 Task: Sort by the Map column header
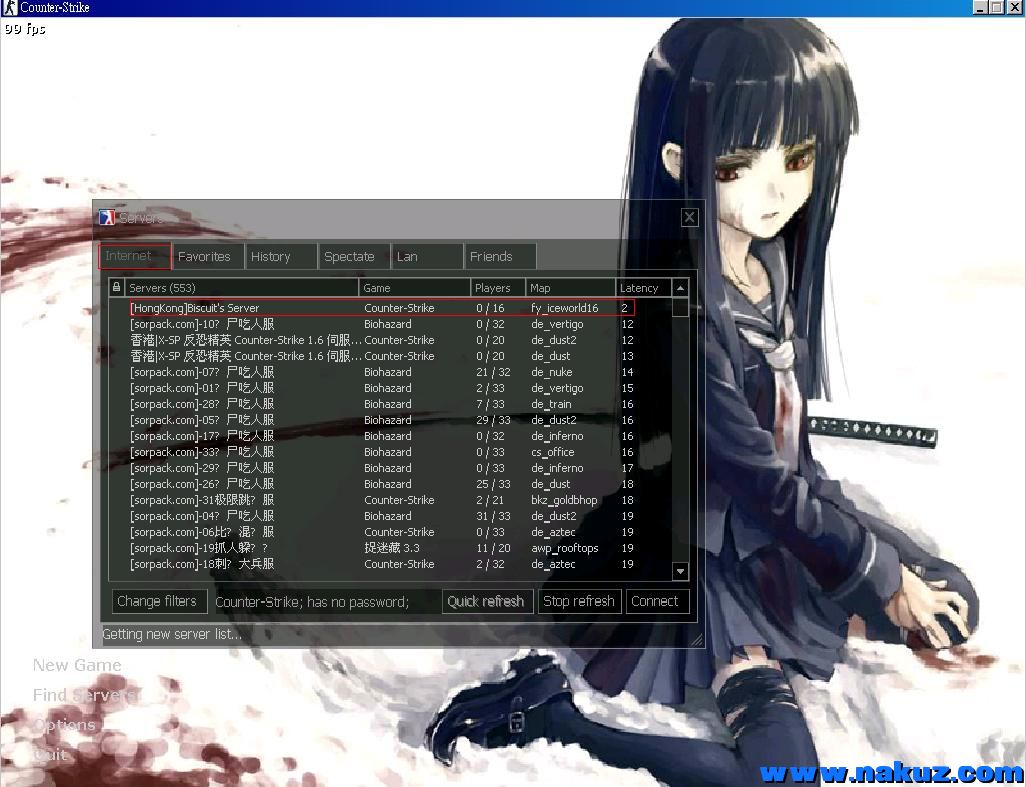[x=571, y=287]
